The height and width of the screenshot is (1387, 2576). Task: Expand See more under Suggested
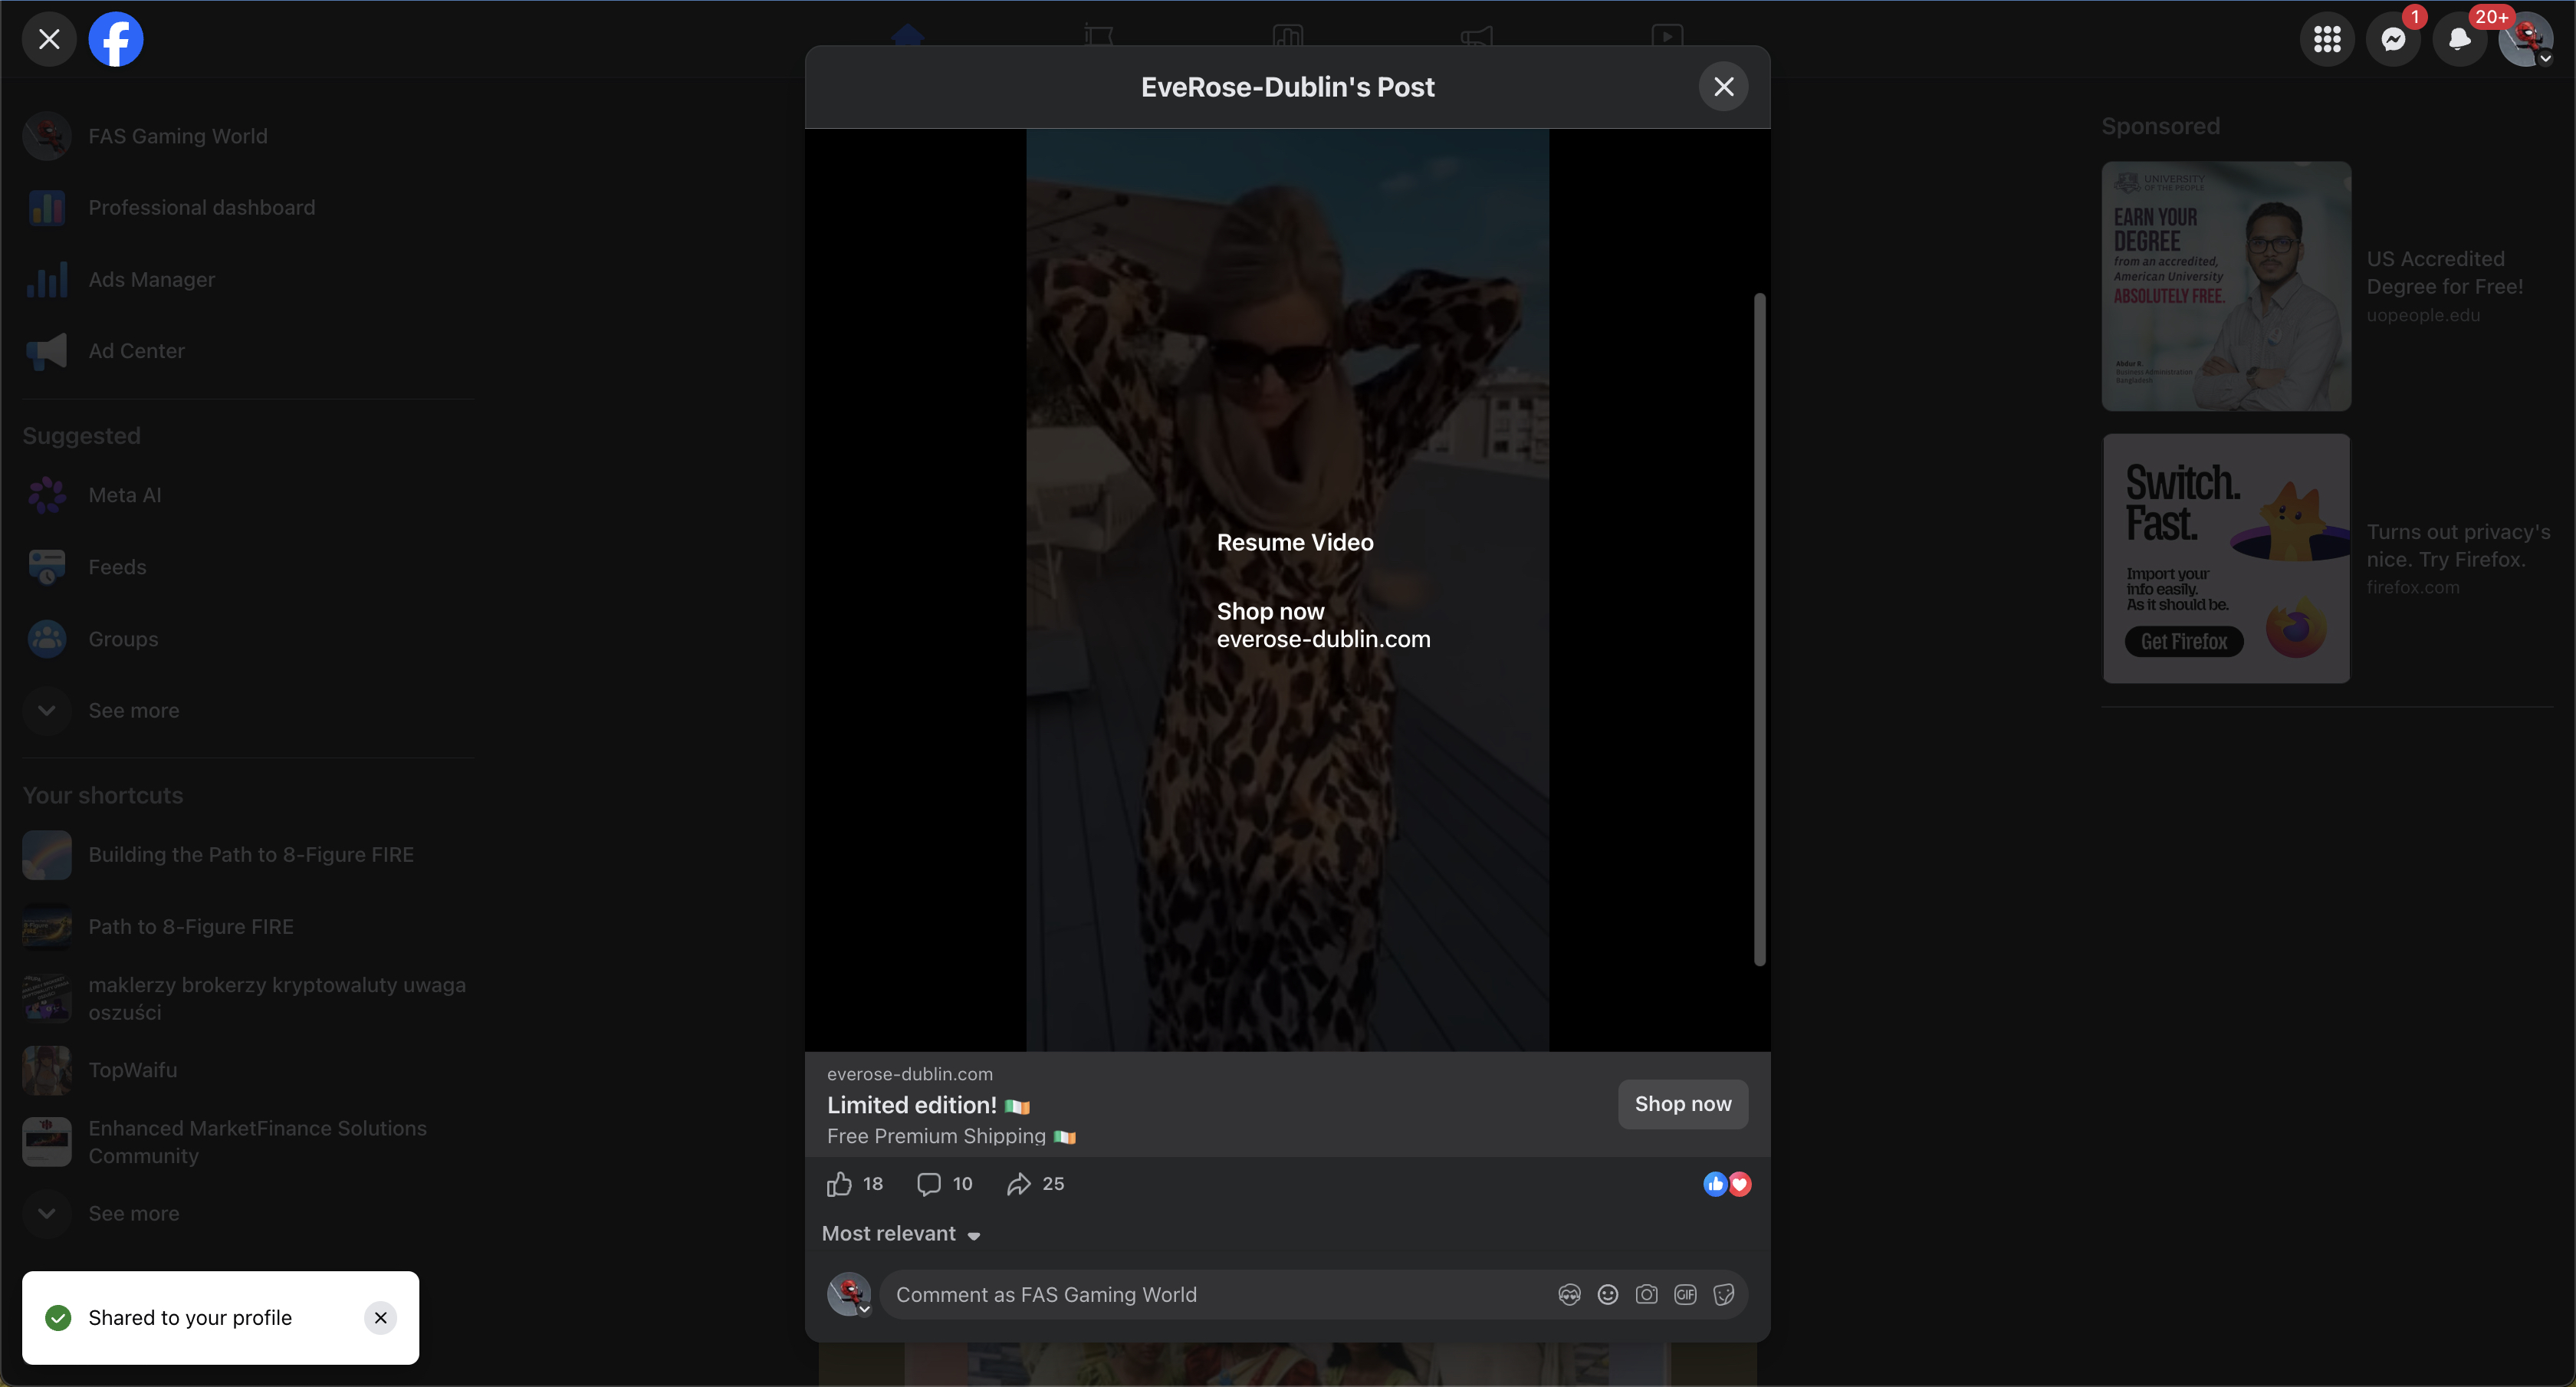point(248,711)
